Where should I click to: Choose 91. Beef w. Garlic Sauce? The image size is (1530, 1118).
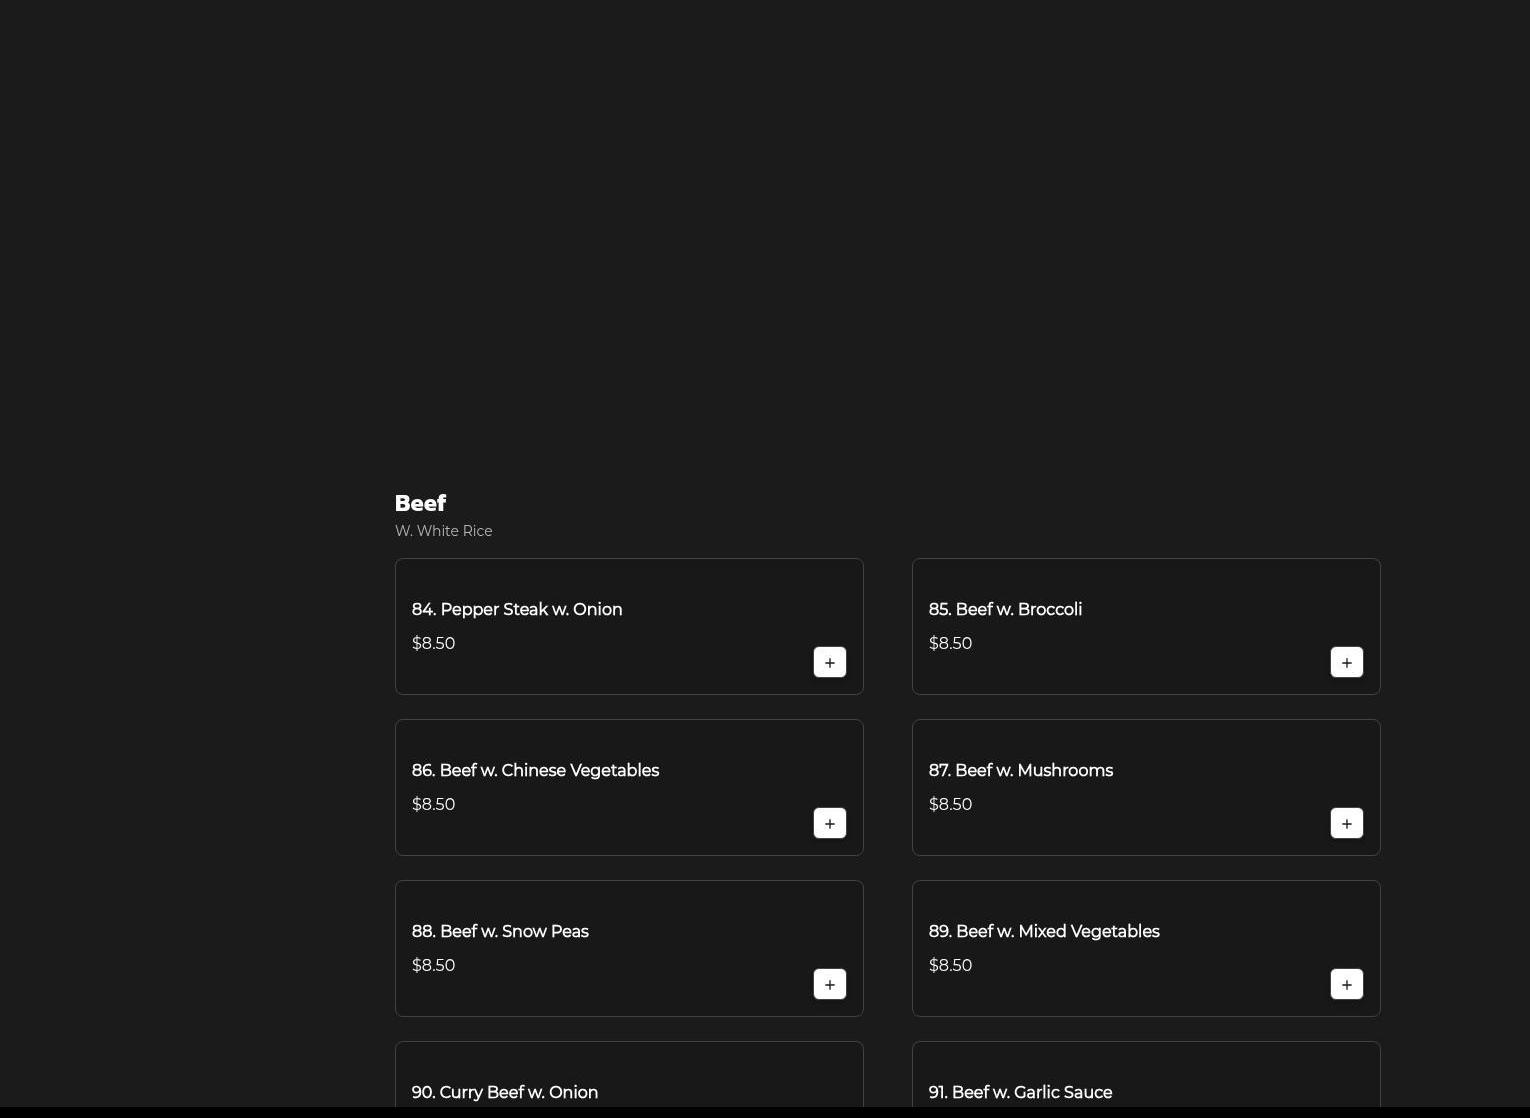pos(1019,1092)
